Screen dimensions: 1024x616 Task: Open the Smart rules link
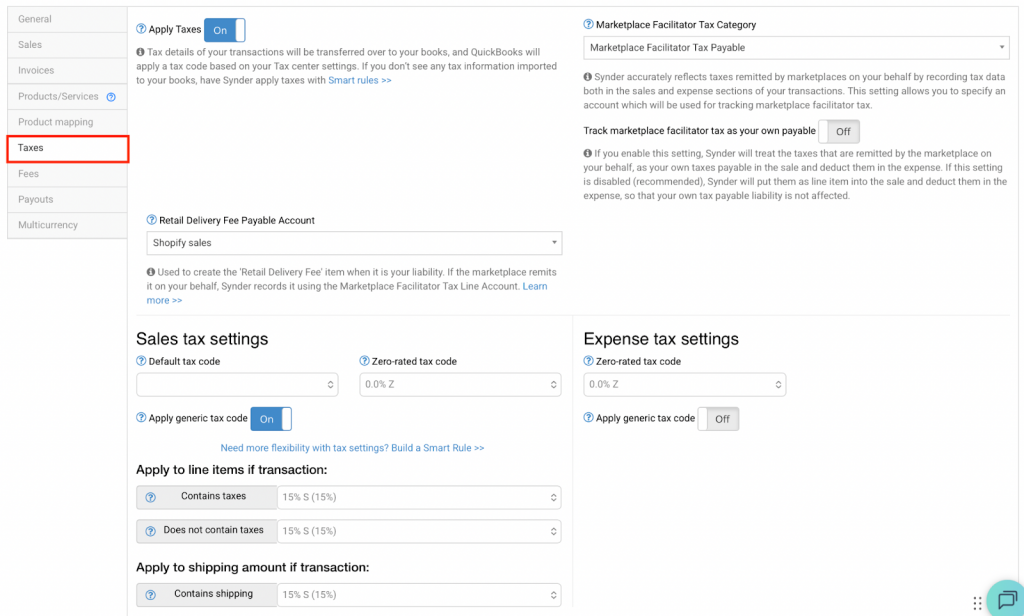coord(359,80)
